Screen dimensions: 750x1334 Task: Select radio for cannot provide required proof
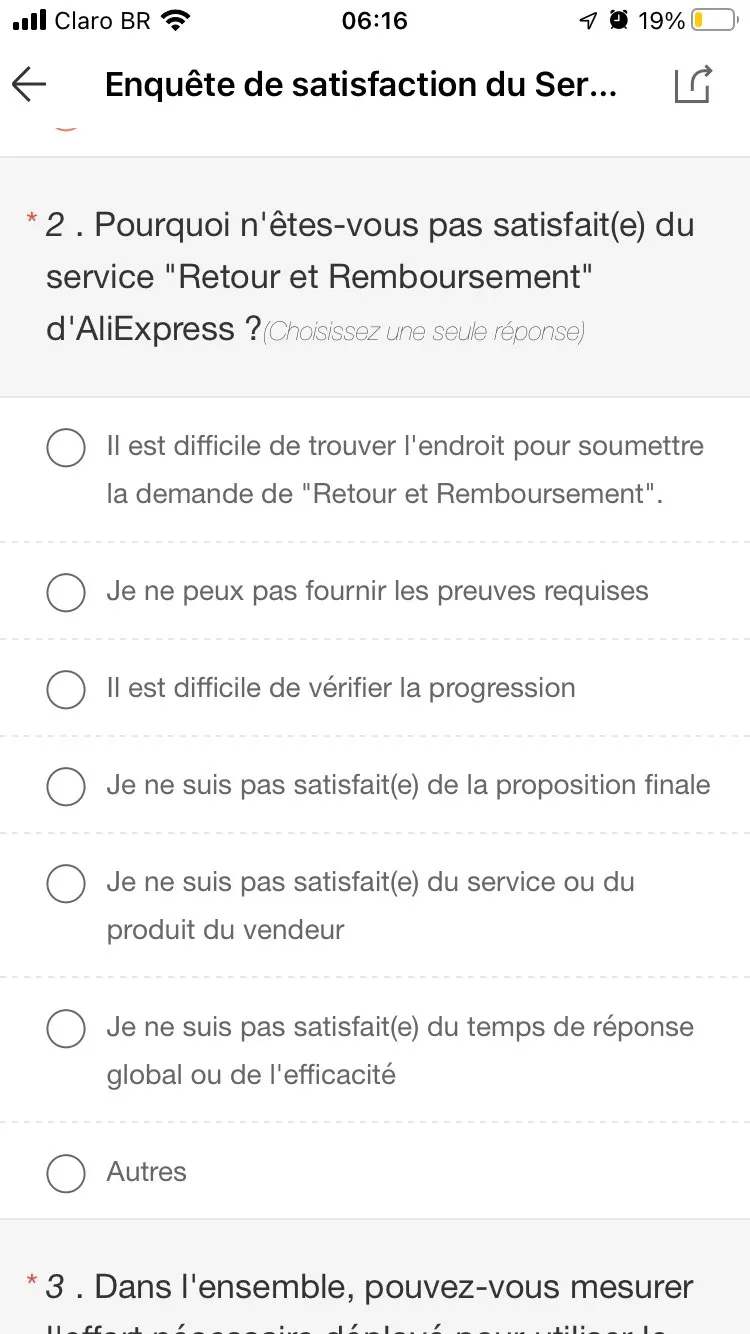coord(66,592)
